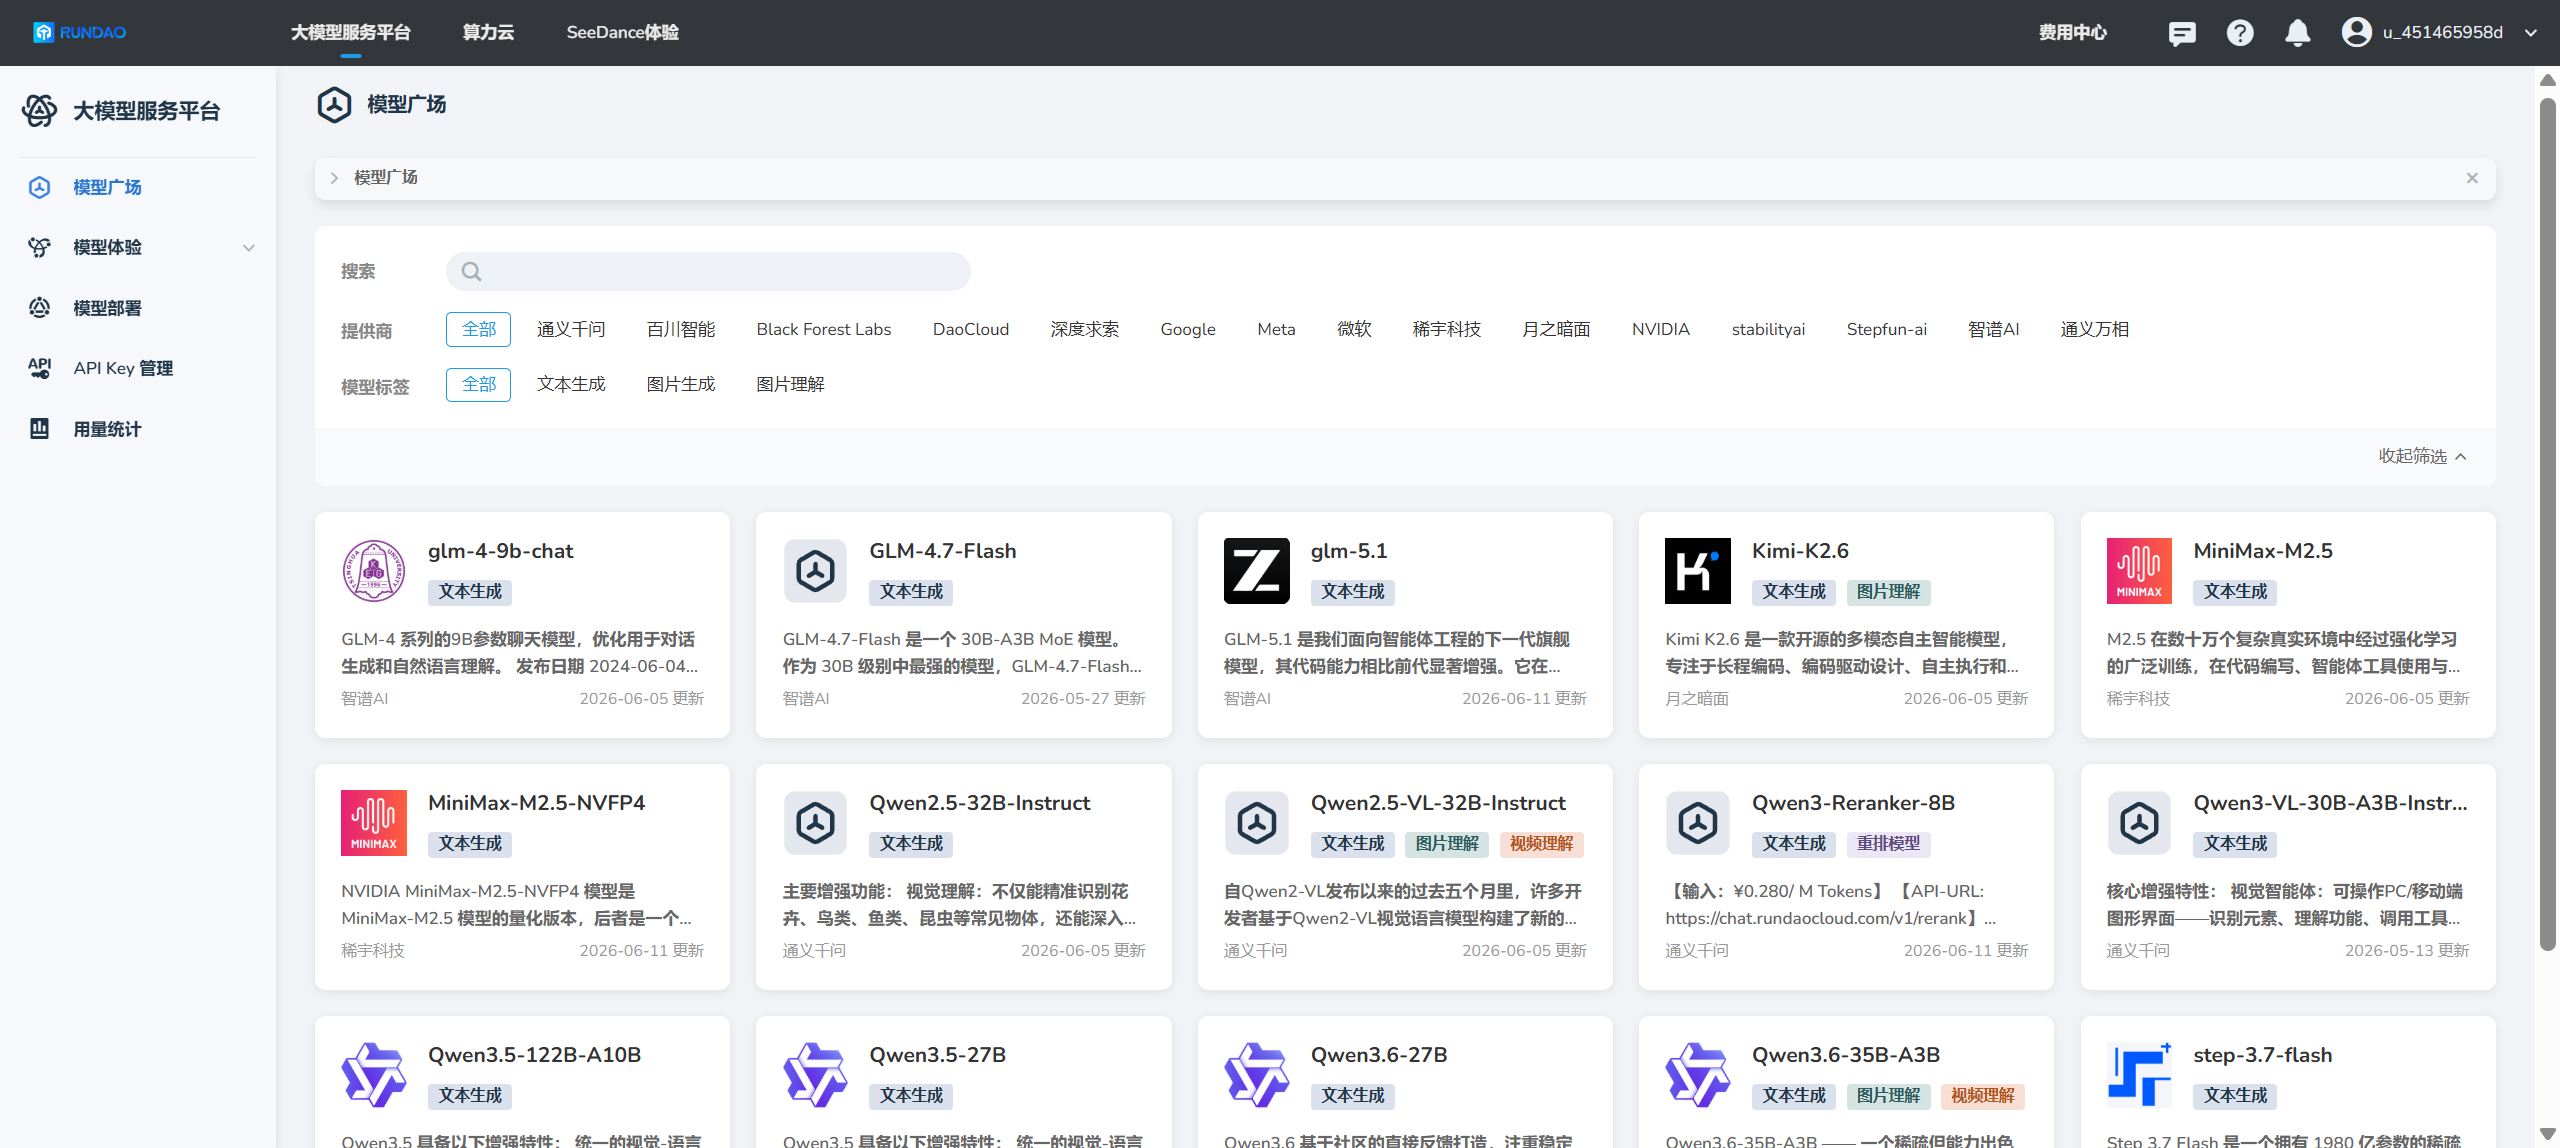This screenshot has width=2560, height=1148.
Task: Open the glm-5.1 model title
Action: tap(1349, 551)
